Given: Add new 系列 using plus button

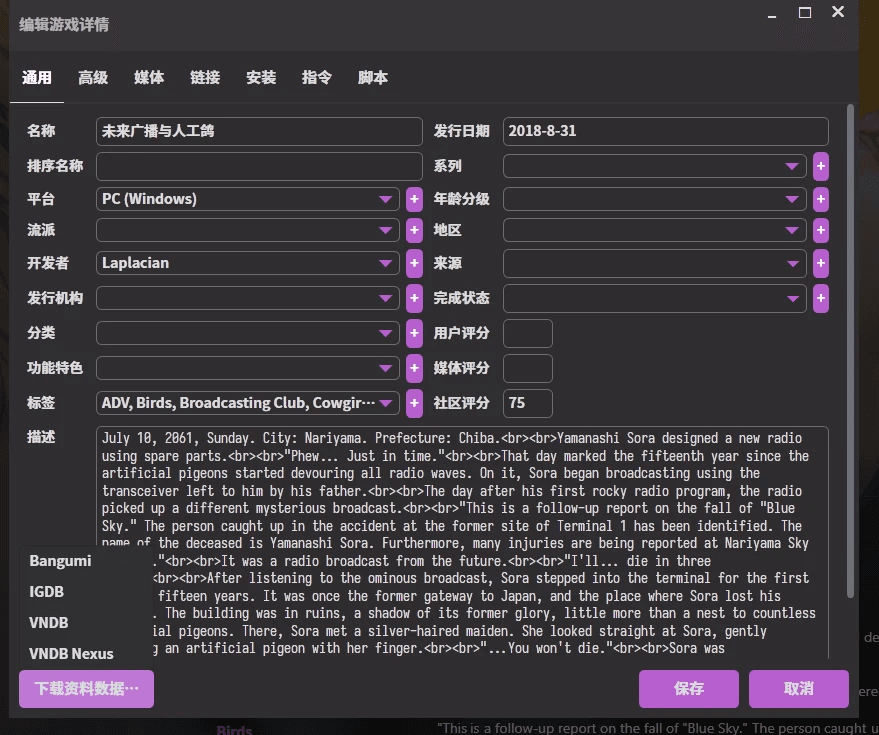Looking at the screenshot, I should click(821, 166).
